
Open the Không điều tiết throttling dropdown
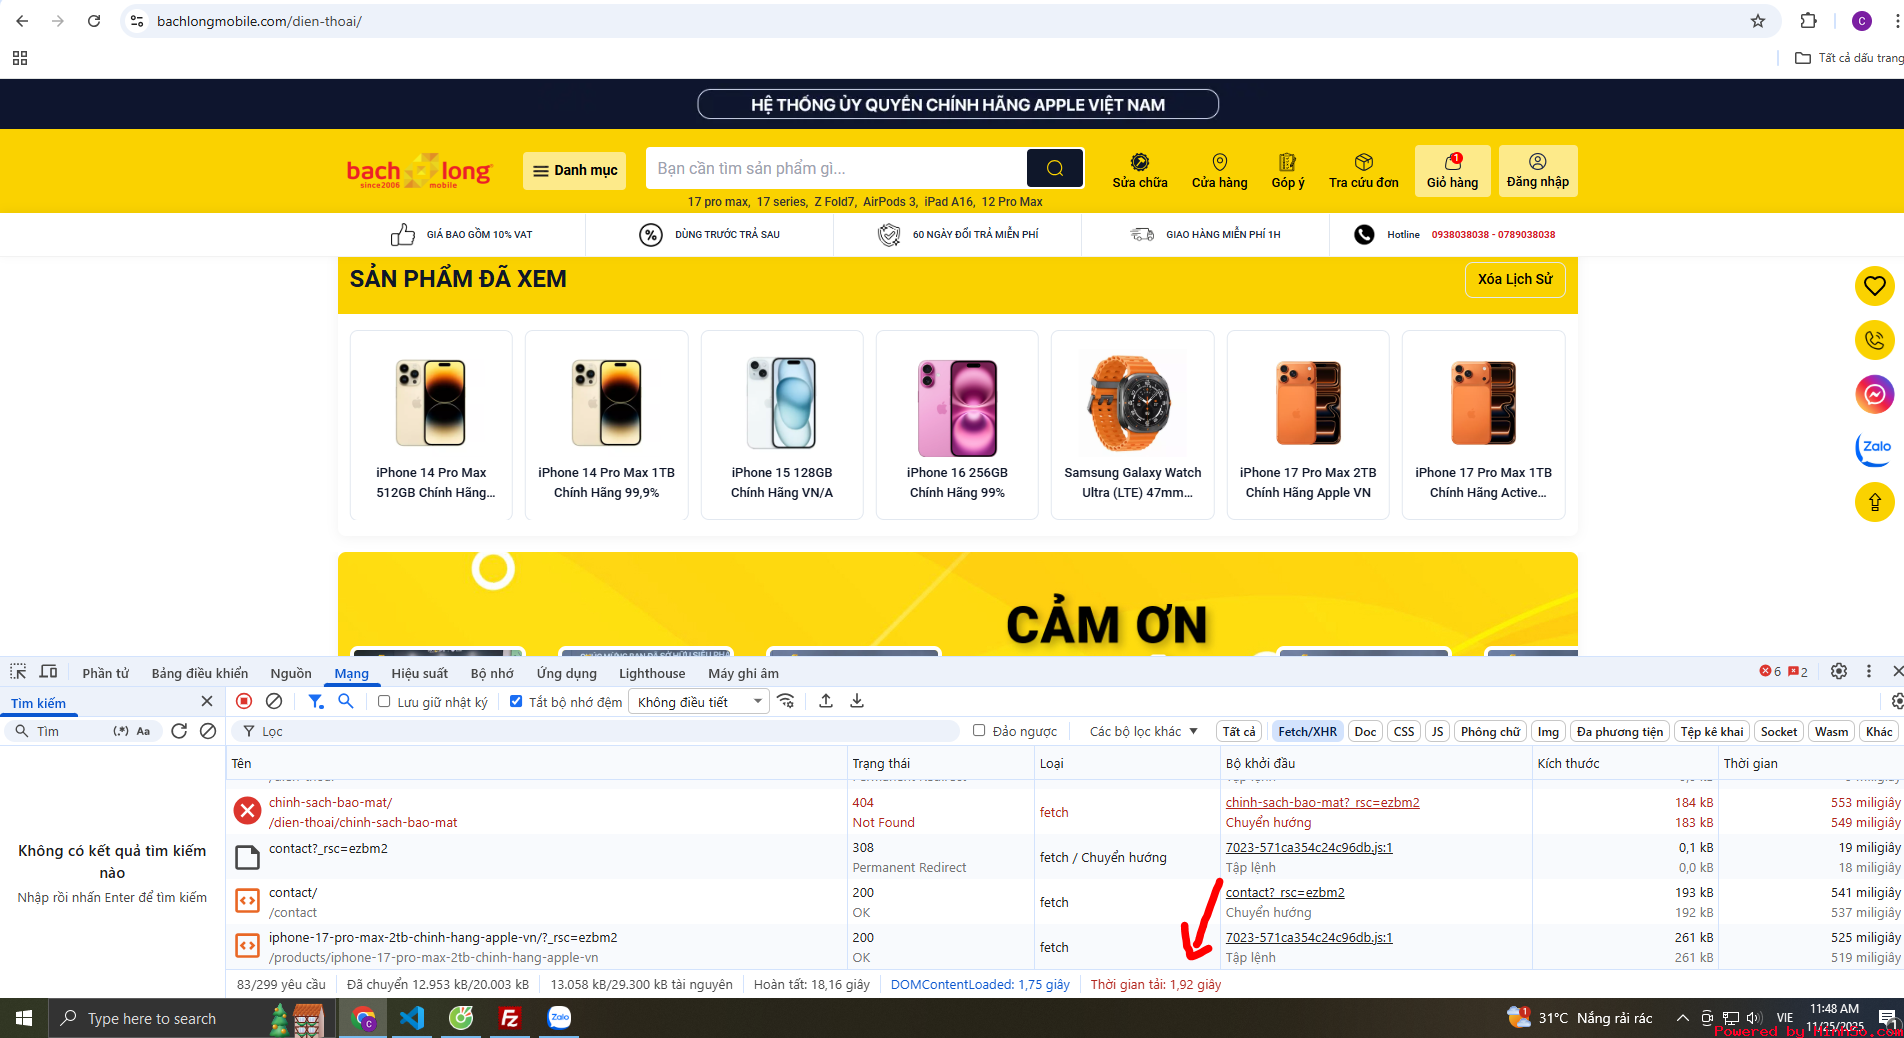pos(698,702)
